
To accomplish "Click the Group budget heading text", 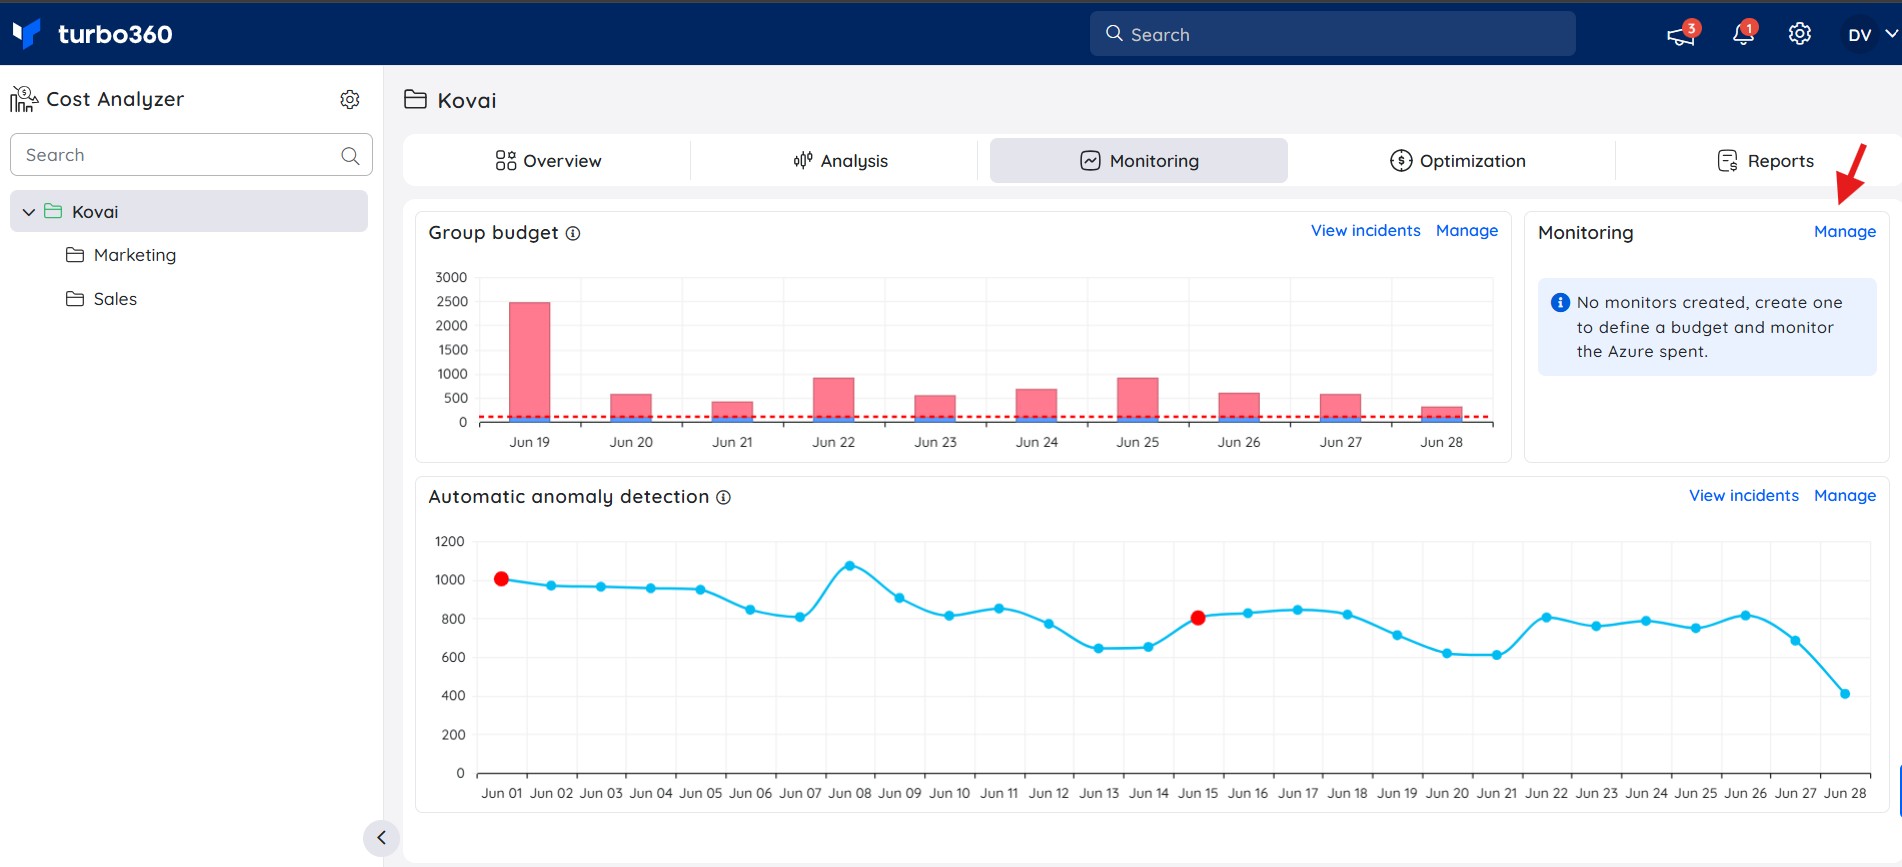I will (493, 233).
